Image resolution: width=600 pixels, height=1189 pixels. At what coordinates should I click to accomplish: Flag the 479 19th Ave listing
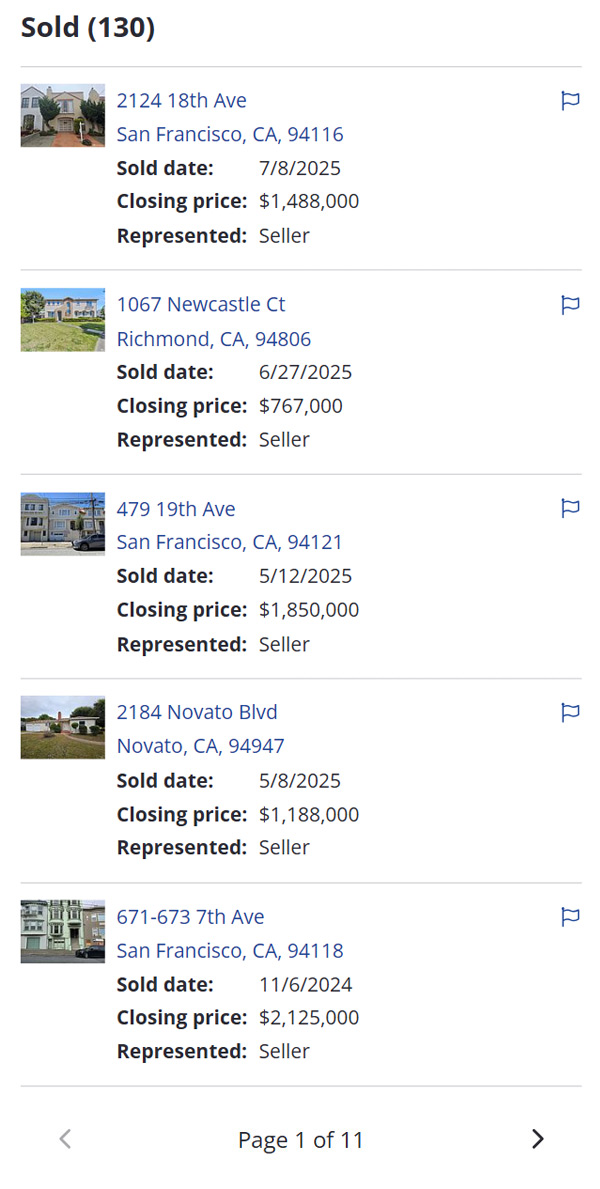(570, 508)
